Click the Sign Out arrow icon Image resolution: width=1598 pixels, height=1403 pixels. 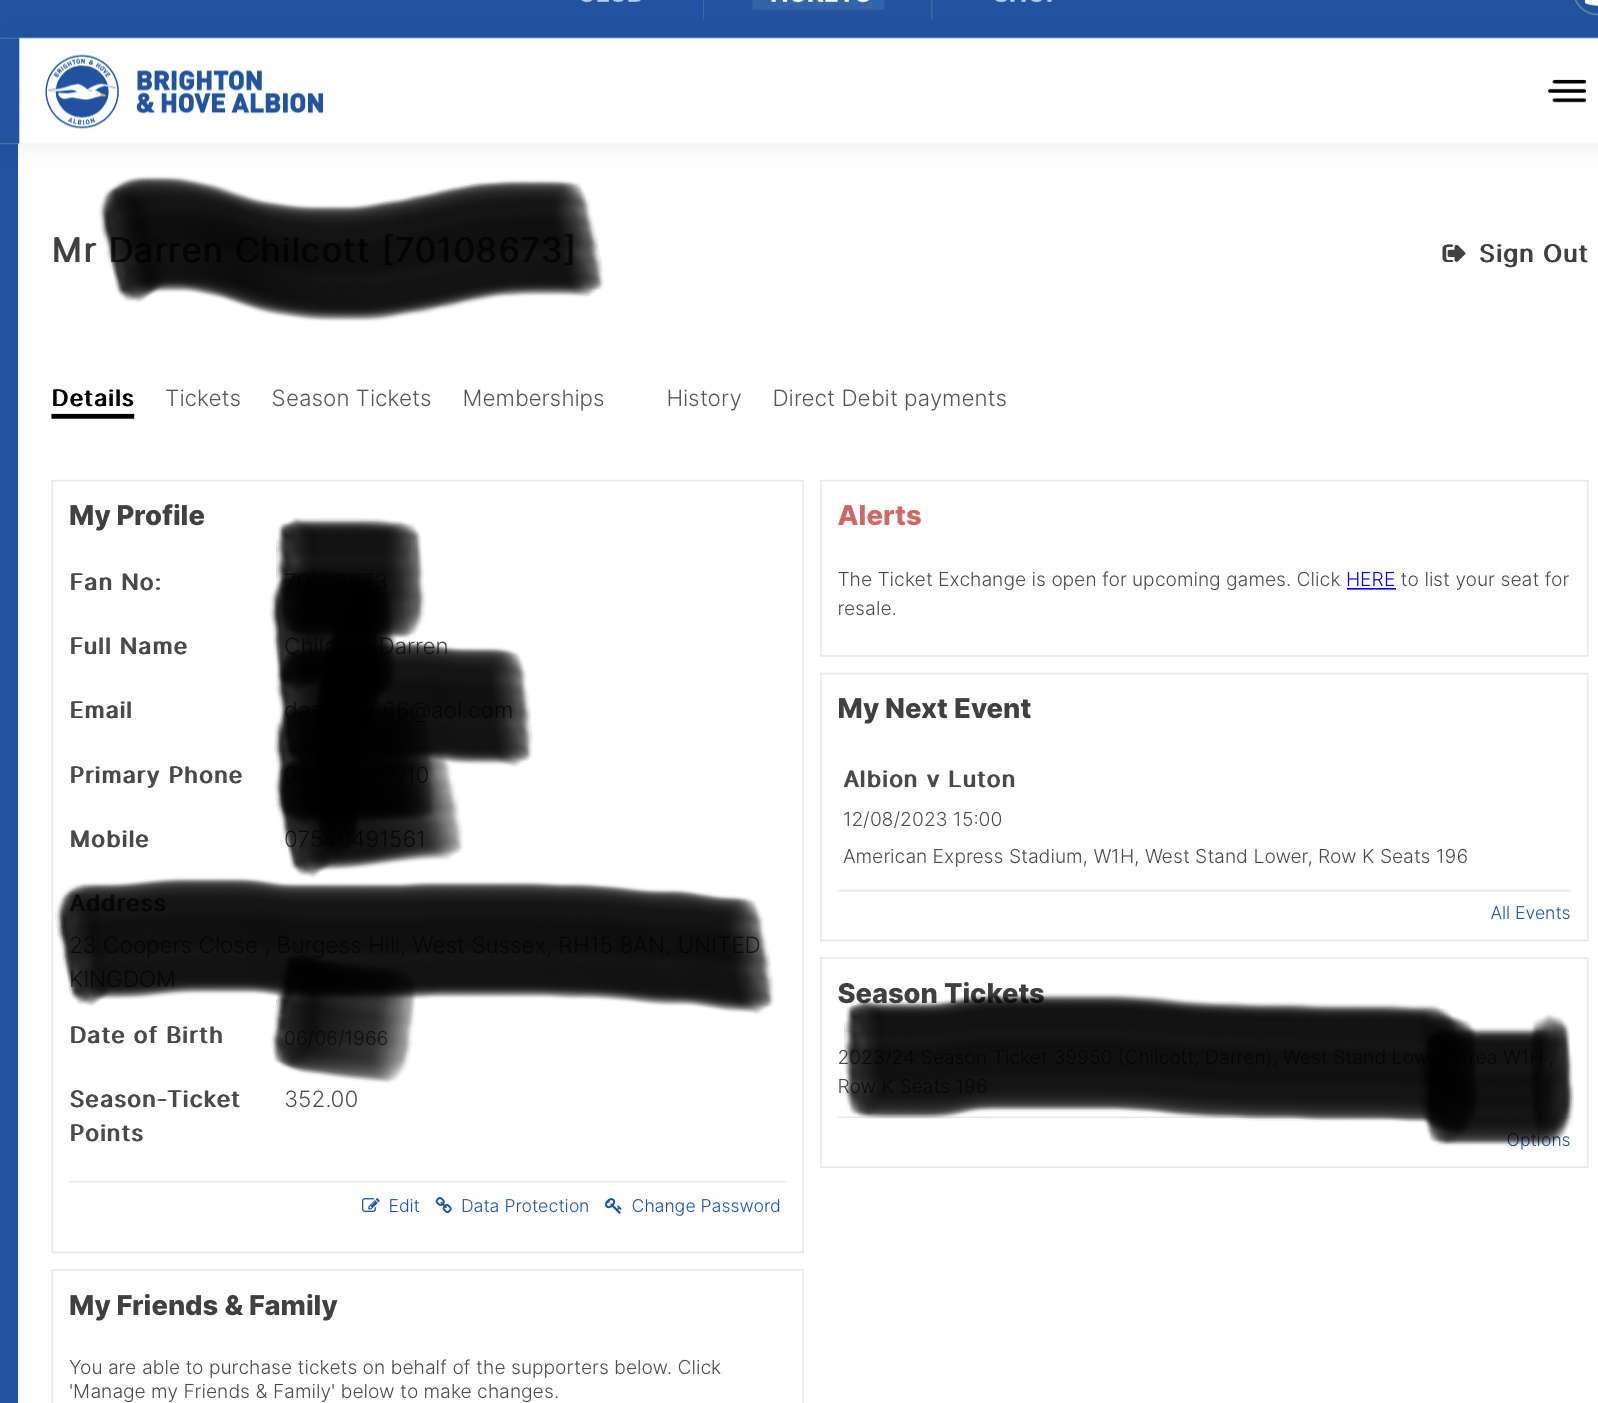[x=1453, y=253]
